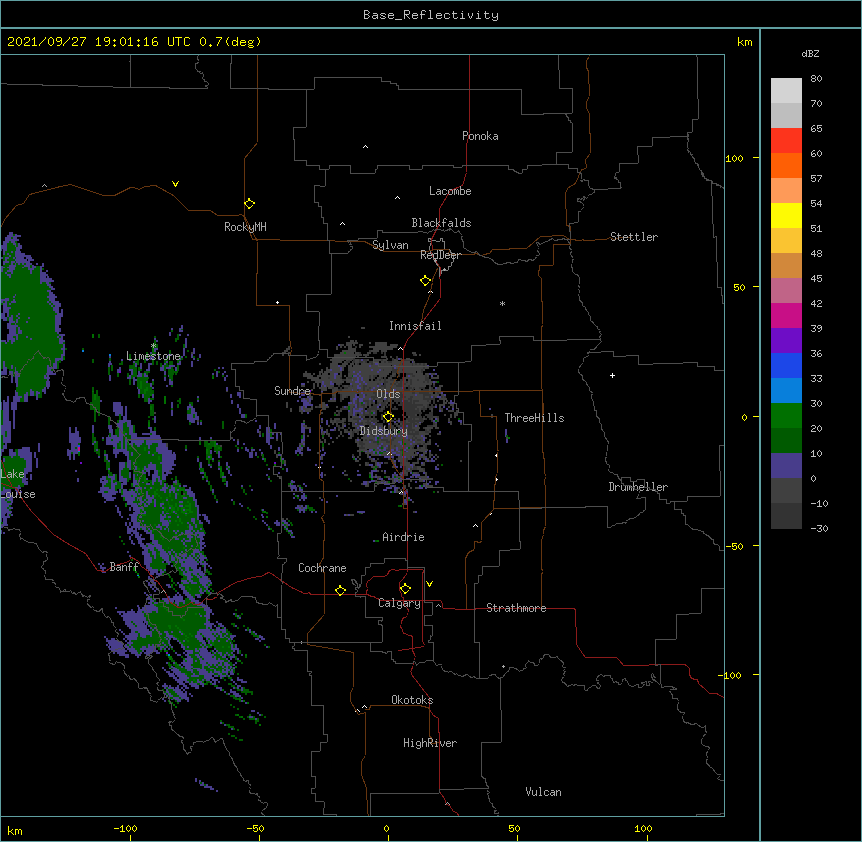Click the km unit label at bottom left

(x=15, y=830)
